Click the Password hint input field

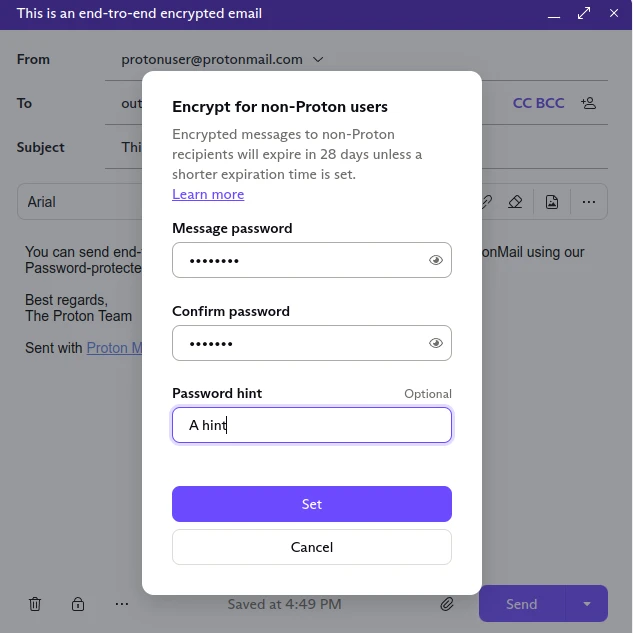(x=312, y=425)
